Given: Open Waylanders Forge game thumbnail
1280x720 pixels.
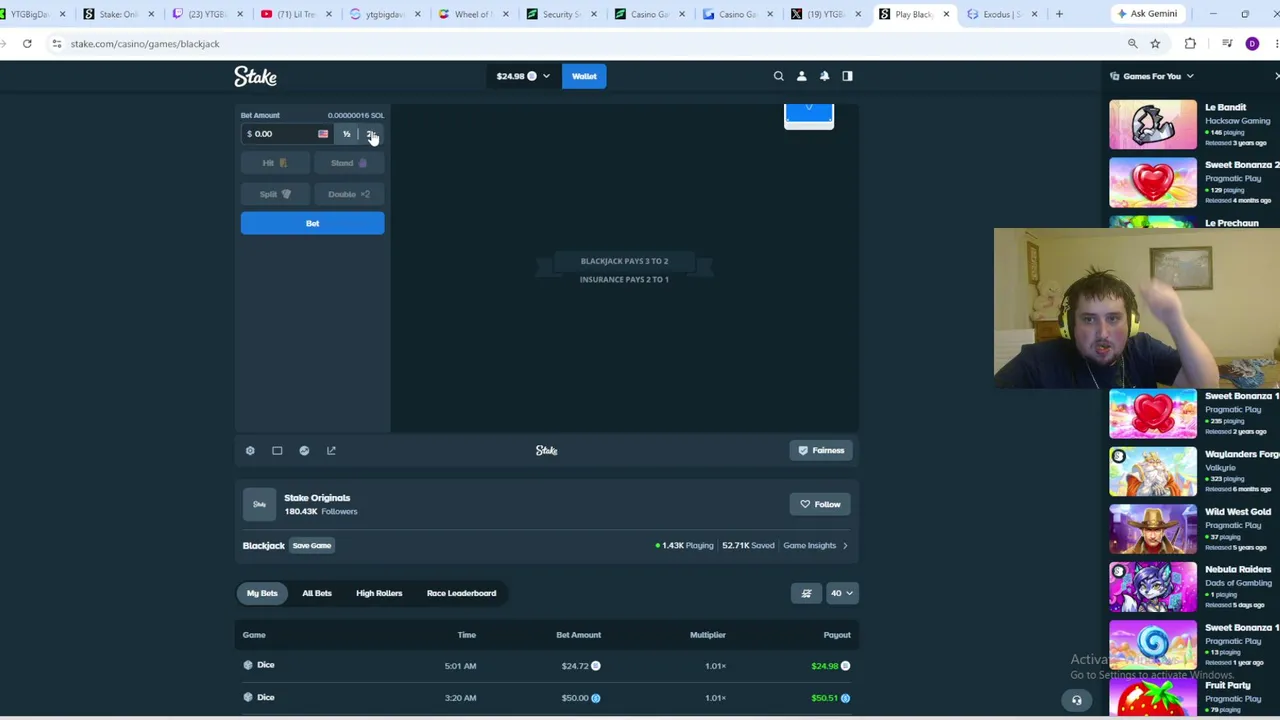Looking at the screenshot, I should 1153,472.
